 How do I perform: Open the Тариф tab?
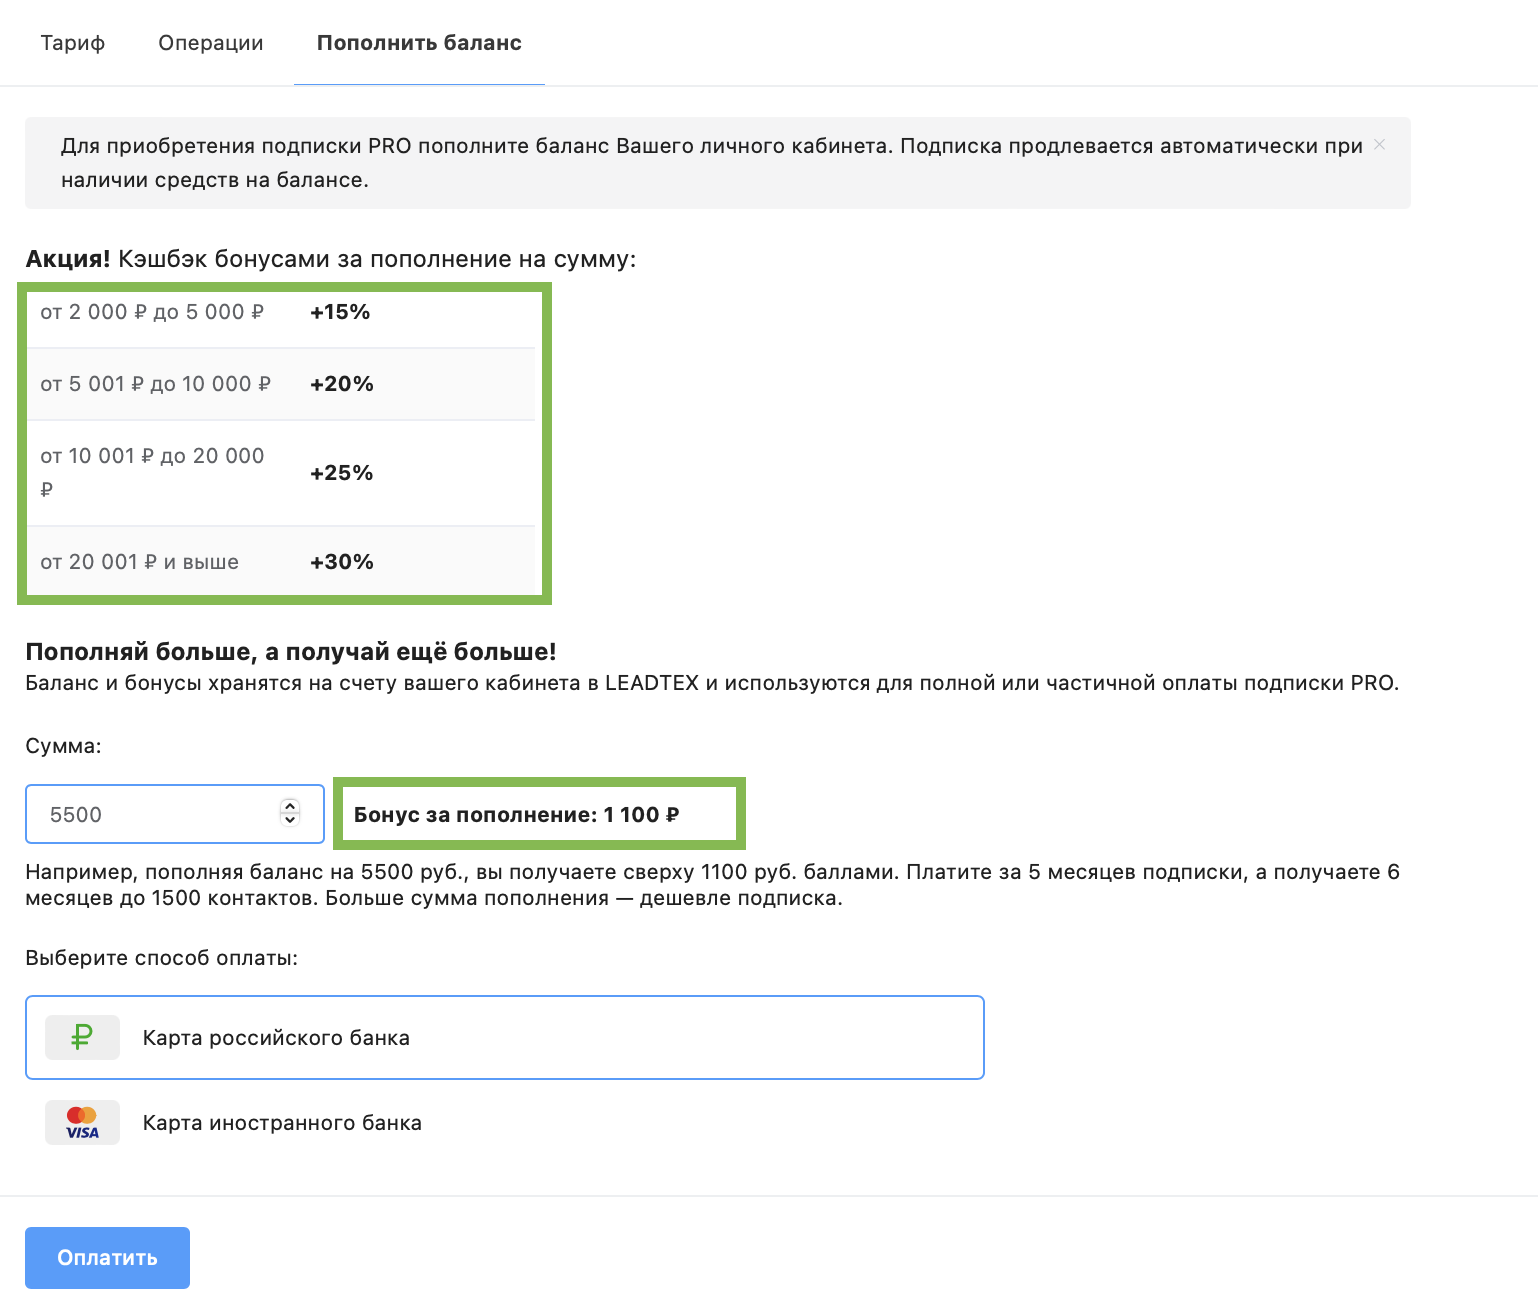73,43
